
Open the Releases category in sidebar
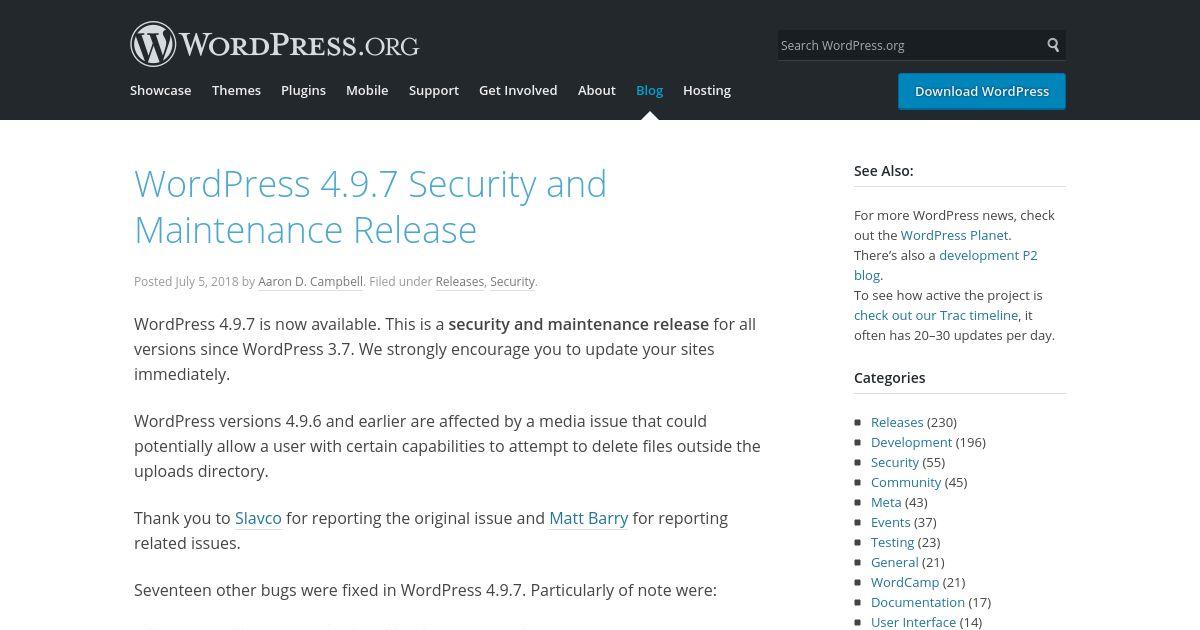tap(897, 422)
